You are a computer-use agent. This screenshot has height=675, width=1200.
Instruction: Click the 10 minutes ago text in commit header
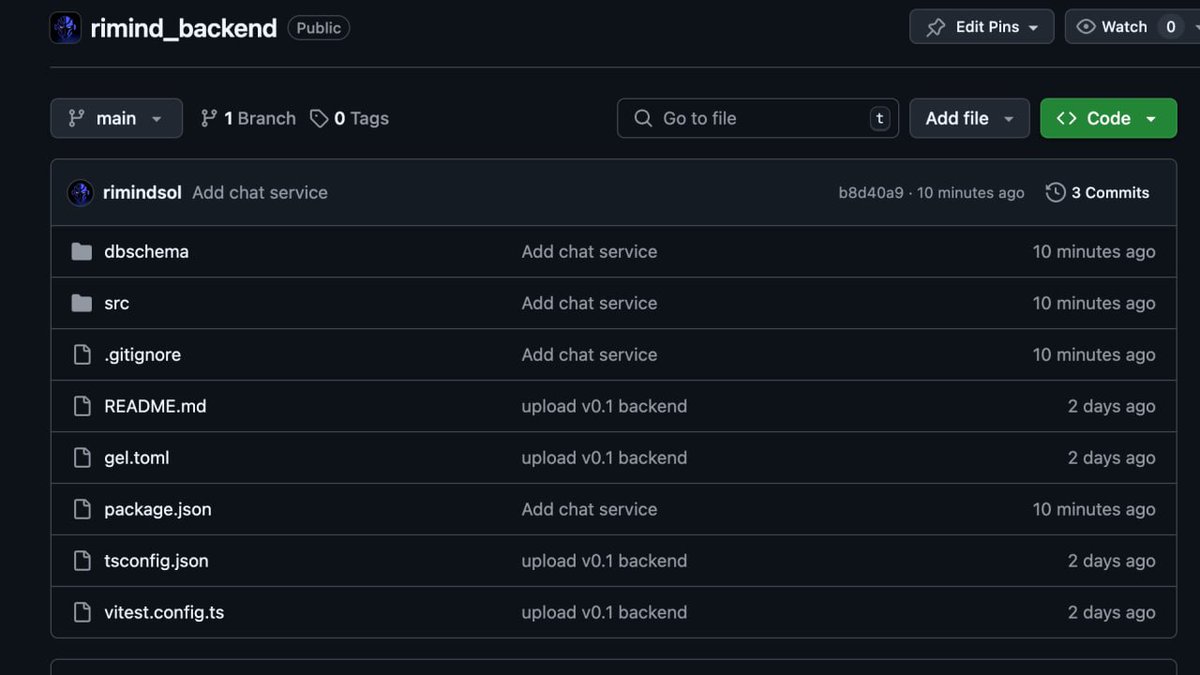[x=970, y=193]
